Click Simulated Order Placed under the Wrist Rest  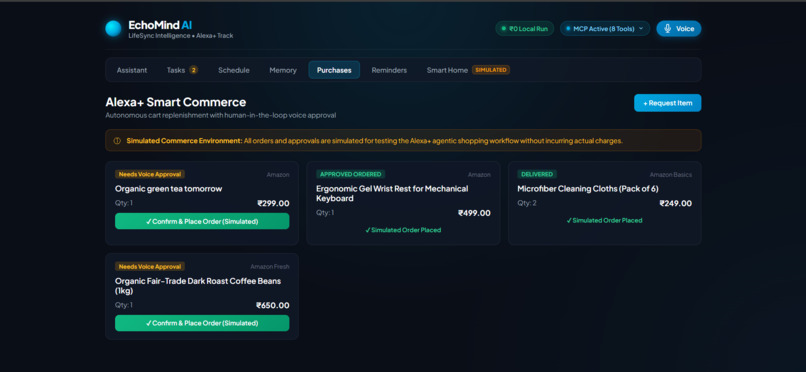tap(403, 230)
